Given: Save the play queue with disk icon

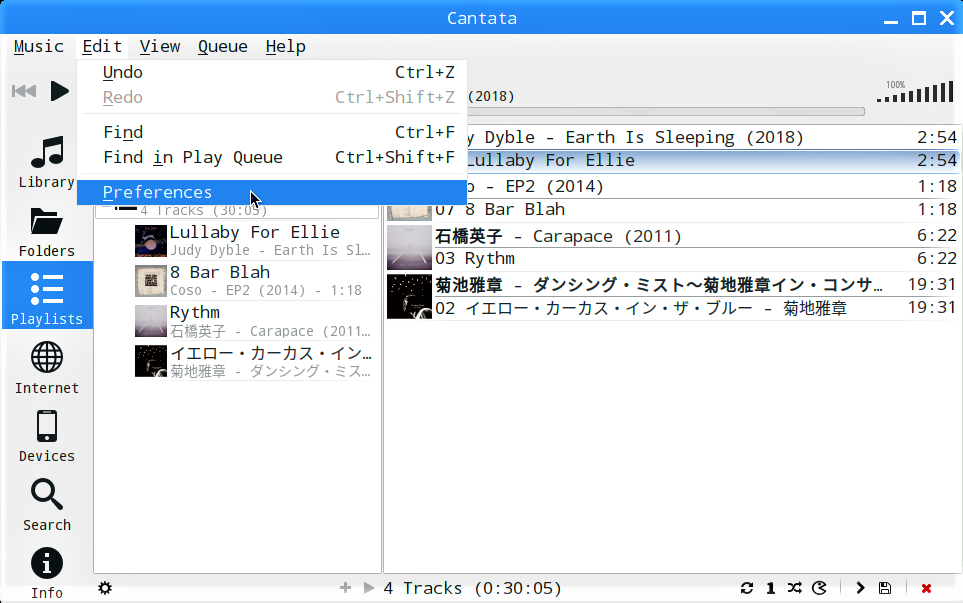Looking at the screenshot, I should tap(885, 588).
